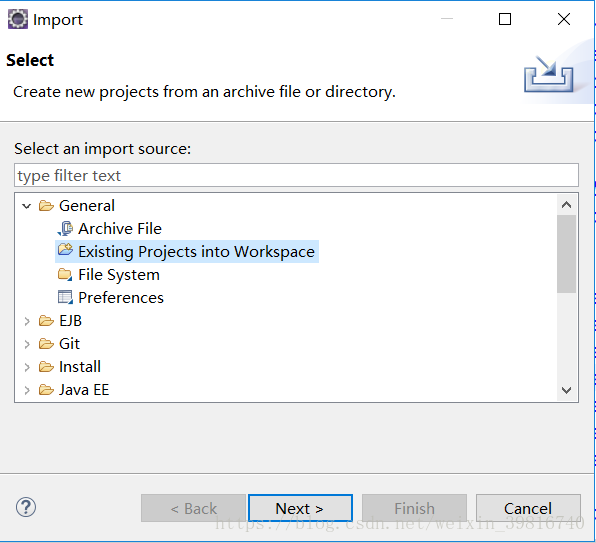This screenshot has width=596, height=543.
Task: Click the File System folder icon
Action: click(x=65, y=275)
